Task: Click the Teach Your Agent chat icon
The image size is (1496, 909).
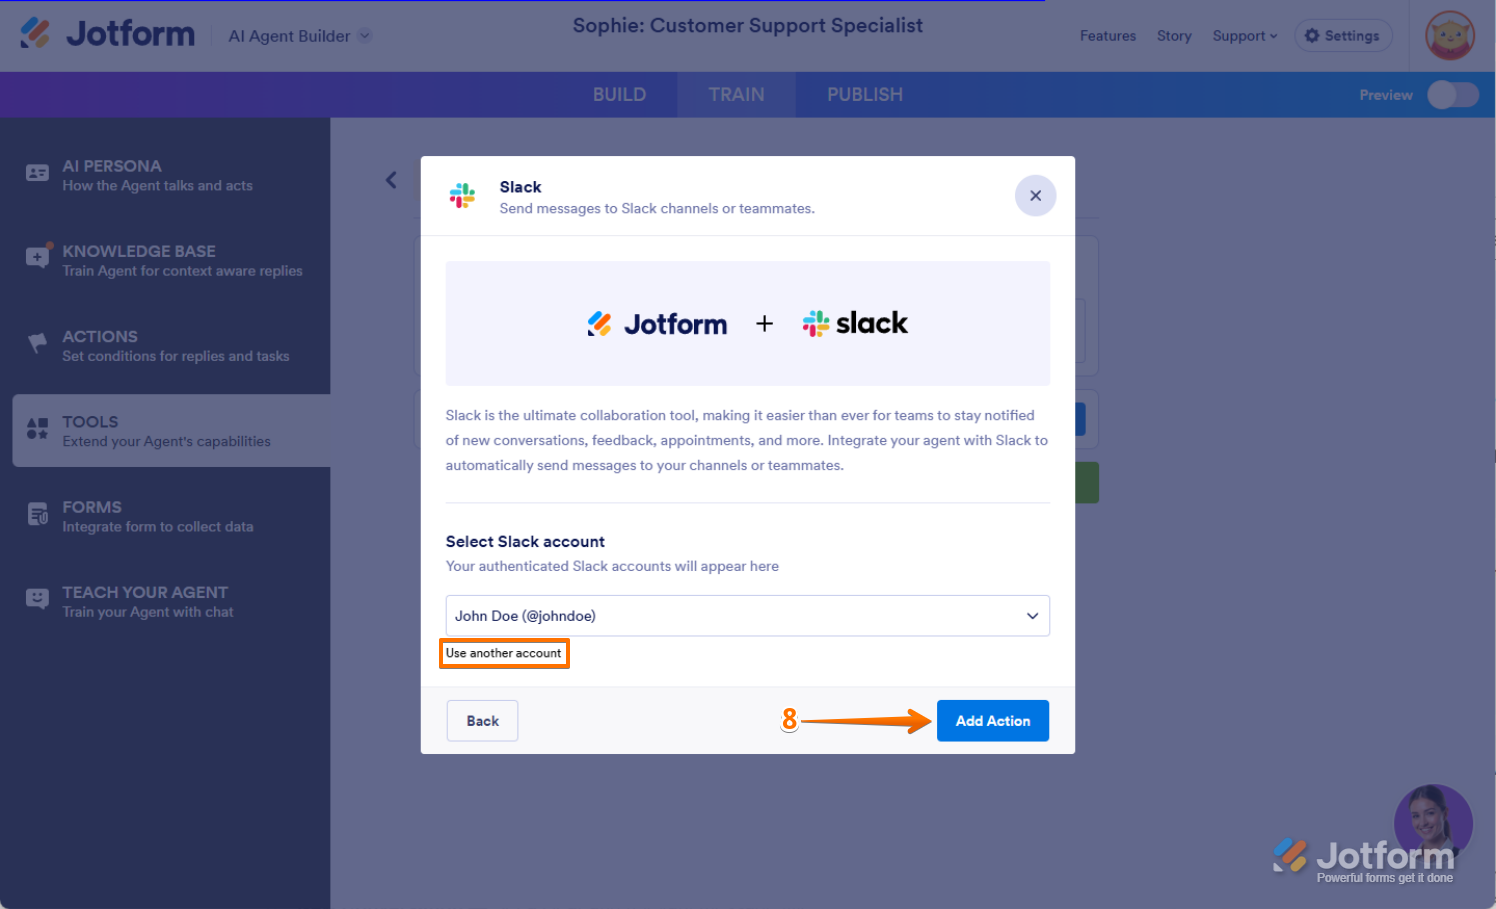Action: click(37, 599)
